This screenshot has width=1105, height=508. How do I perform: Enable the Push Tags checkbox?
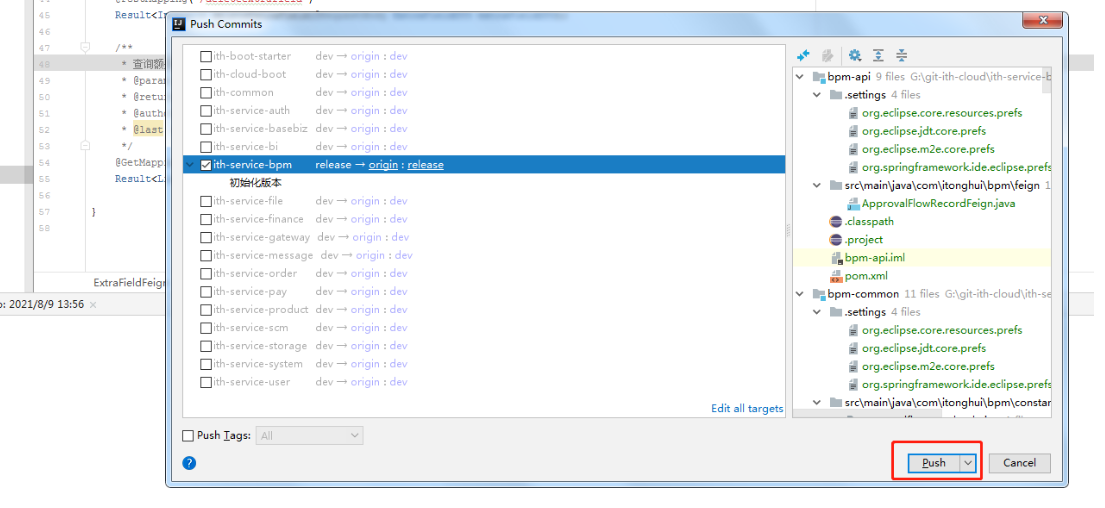[x=188, y=436]
